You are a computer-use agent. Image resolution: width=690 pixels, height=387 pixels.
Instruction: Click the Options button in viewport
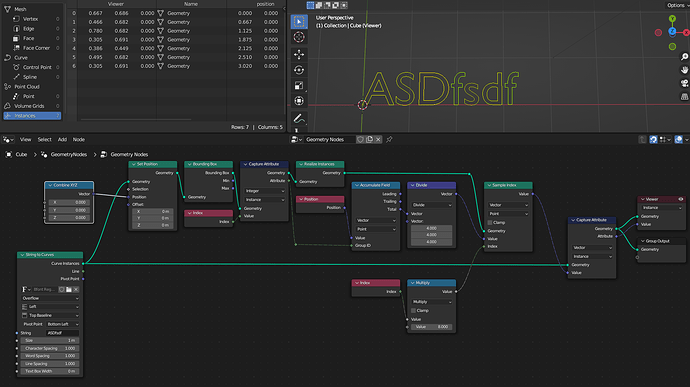(x=676, y=5)
